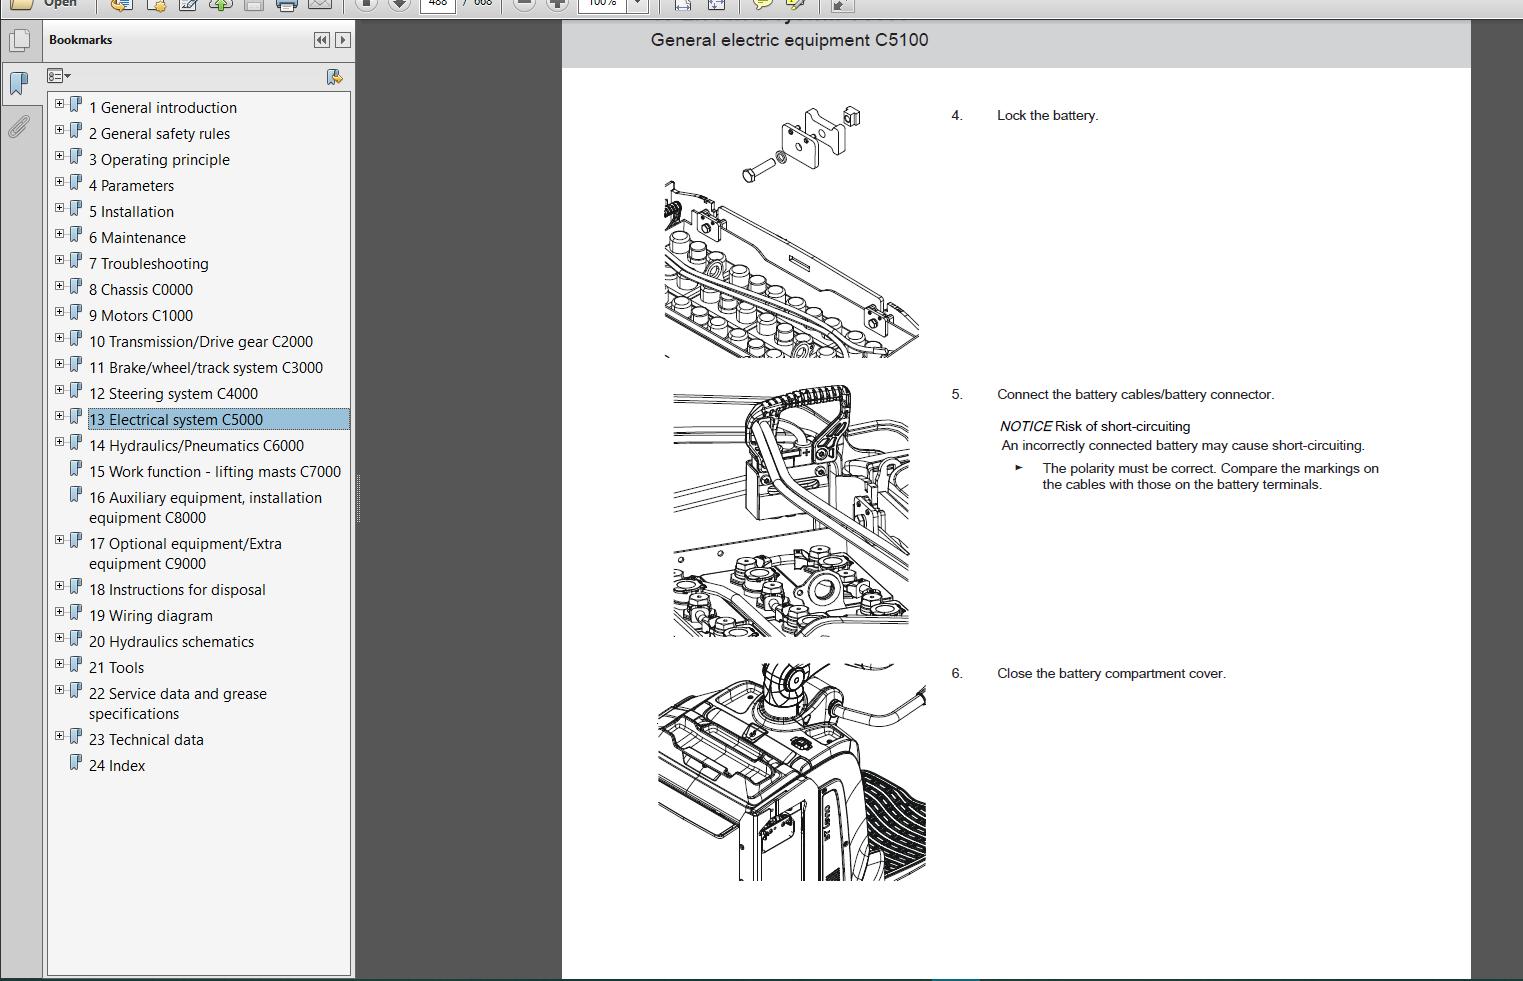Expand the 17 Optional equipment bookmark
Screen dimensions: 1523x981
click(x=59, y=540)
